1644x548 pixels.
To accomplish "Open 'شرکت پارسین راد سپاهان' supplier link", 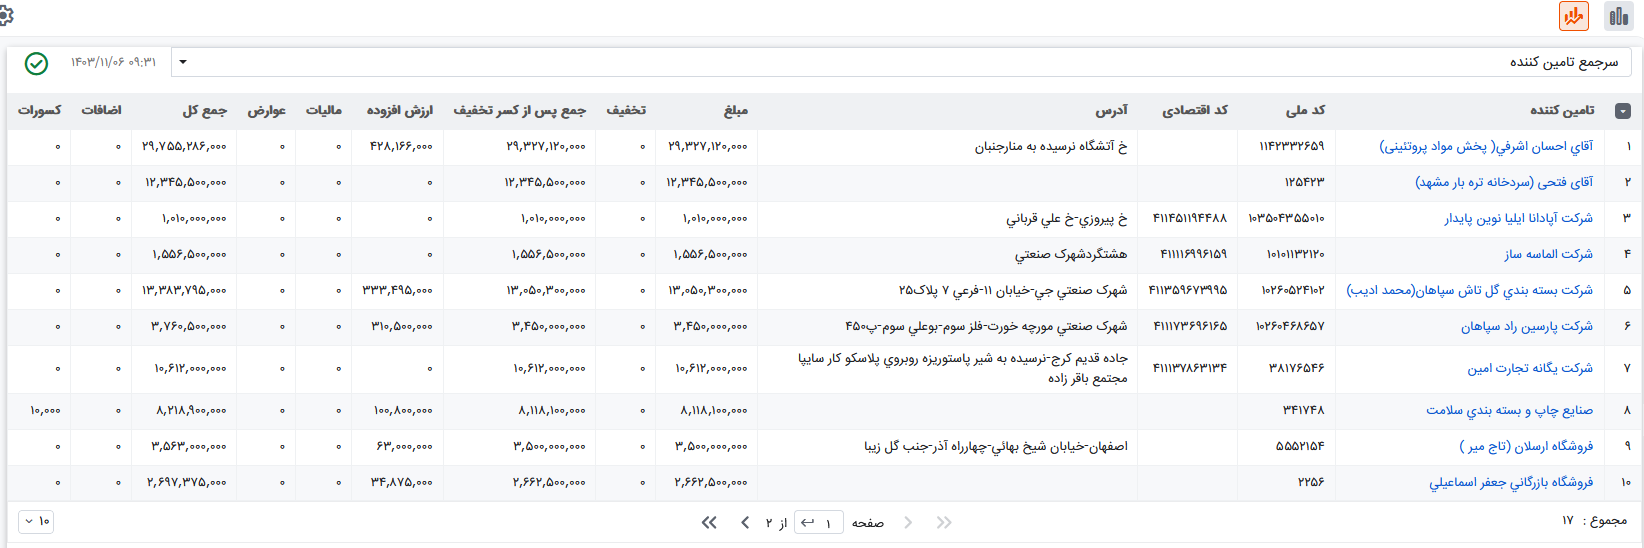I will point(1526,326).
